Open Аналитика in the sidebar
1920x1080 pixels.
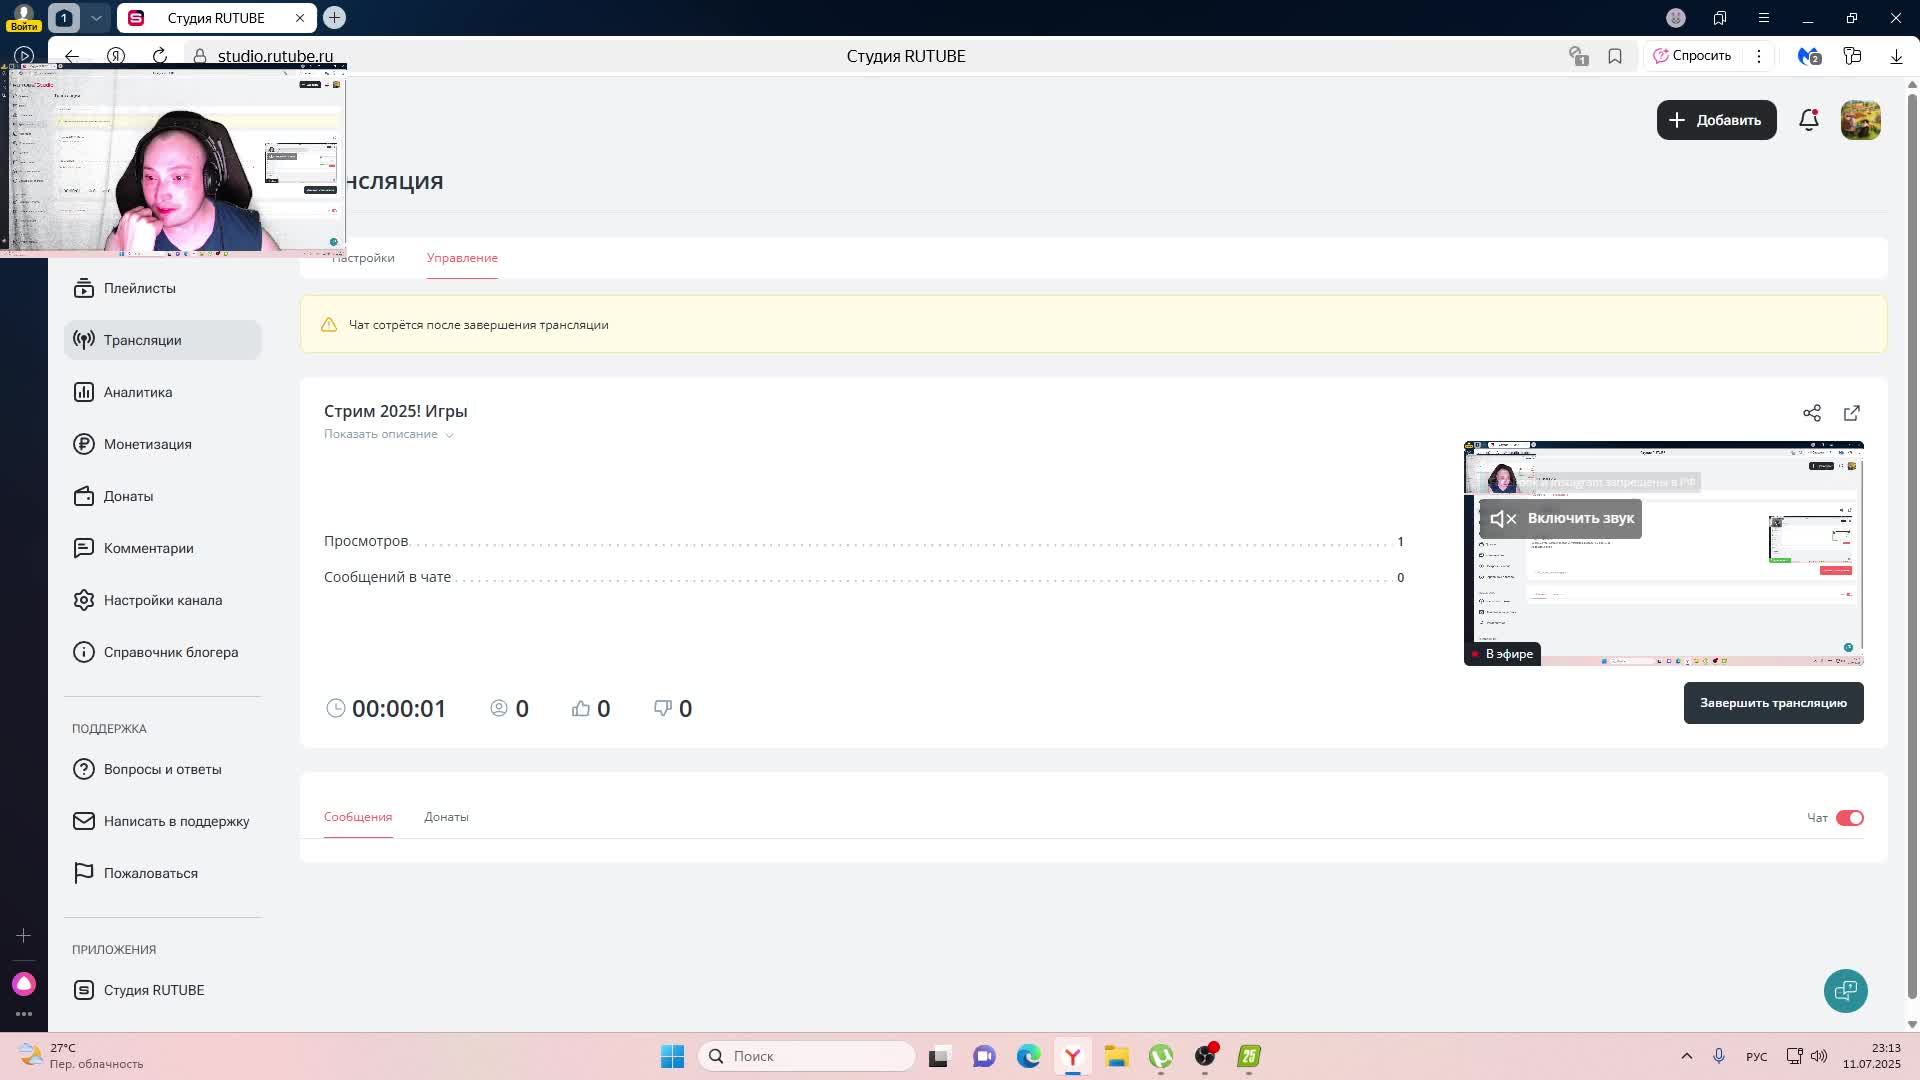[x=138, y=392]
